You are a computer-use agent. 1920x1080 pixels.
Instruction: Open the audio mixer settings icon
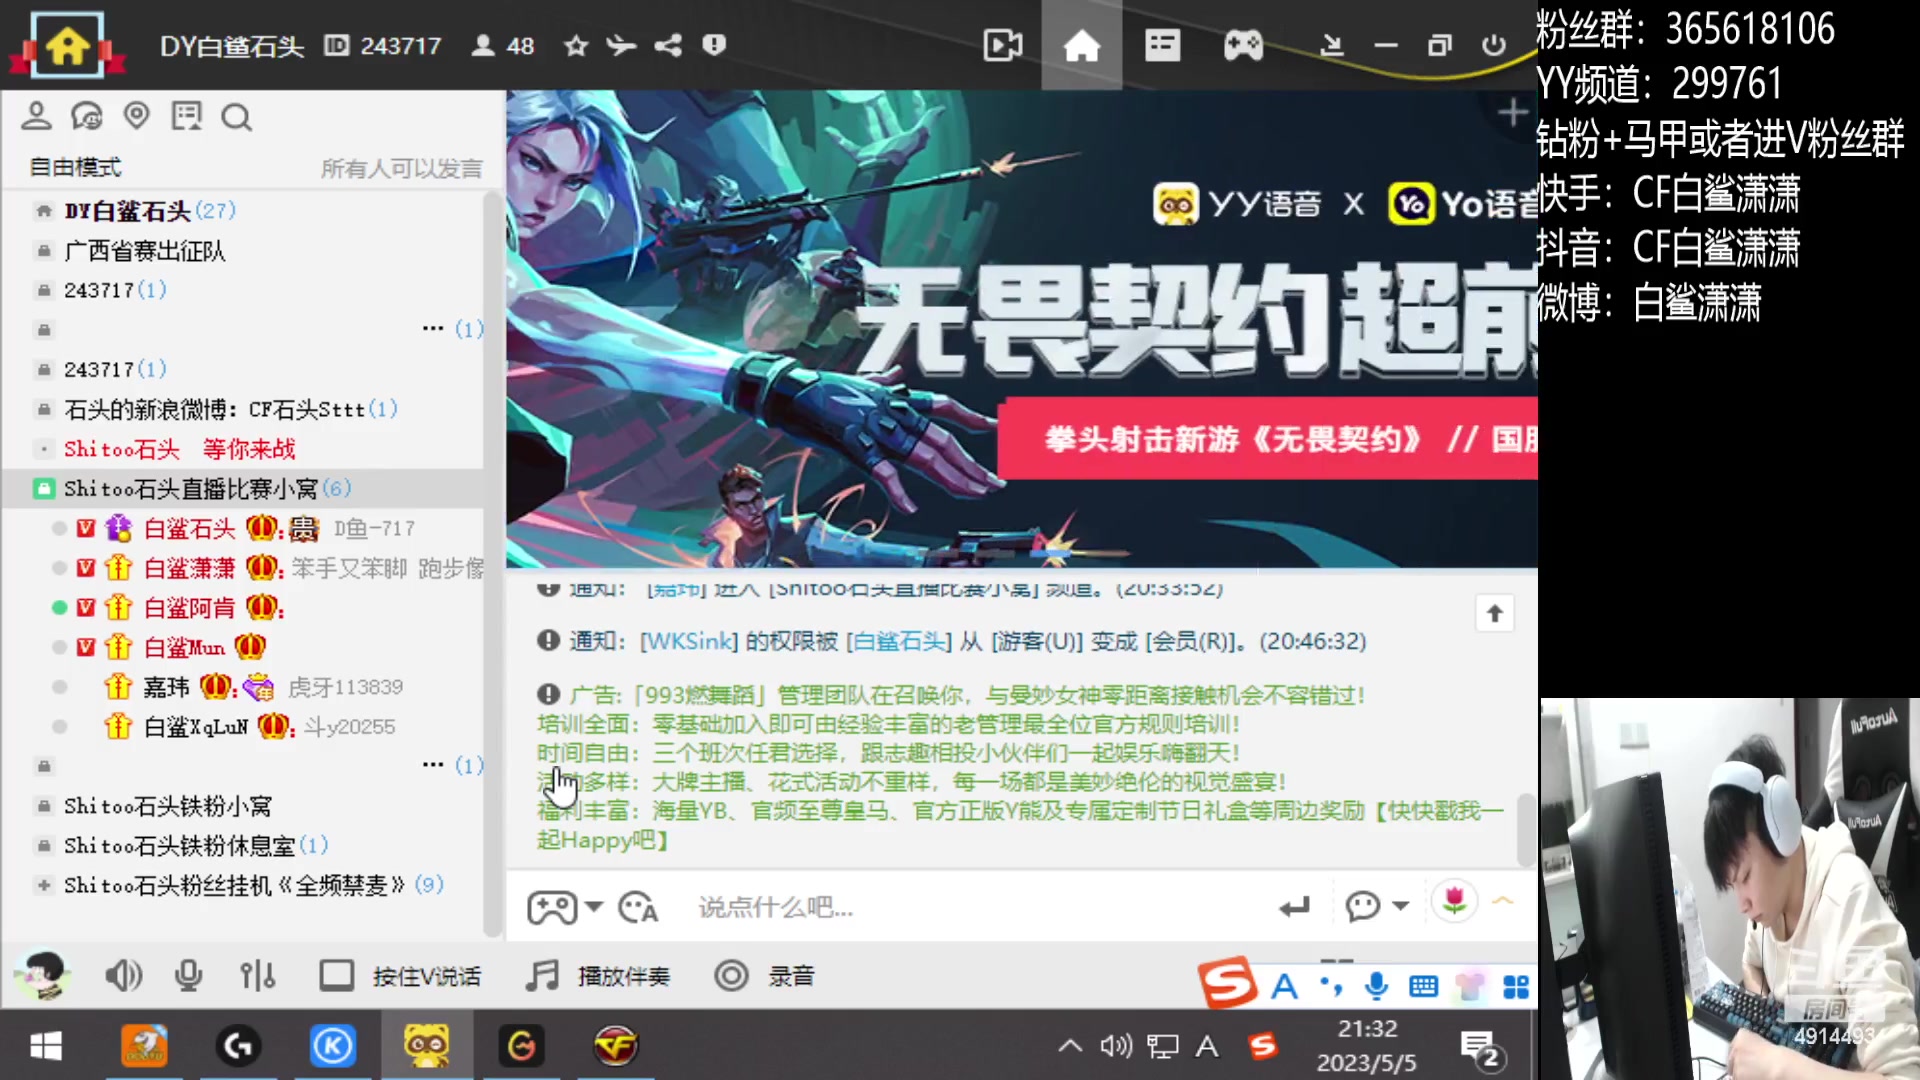click(x=257, y=975)
